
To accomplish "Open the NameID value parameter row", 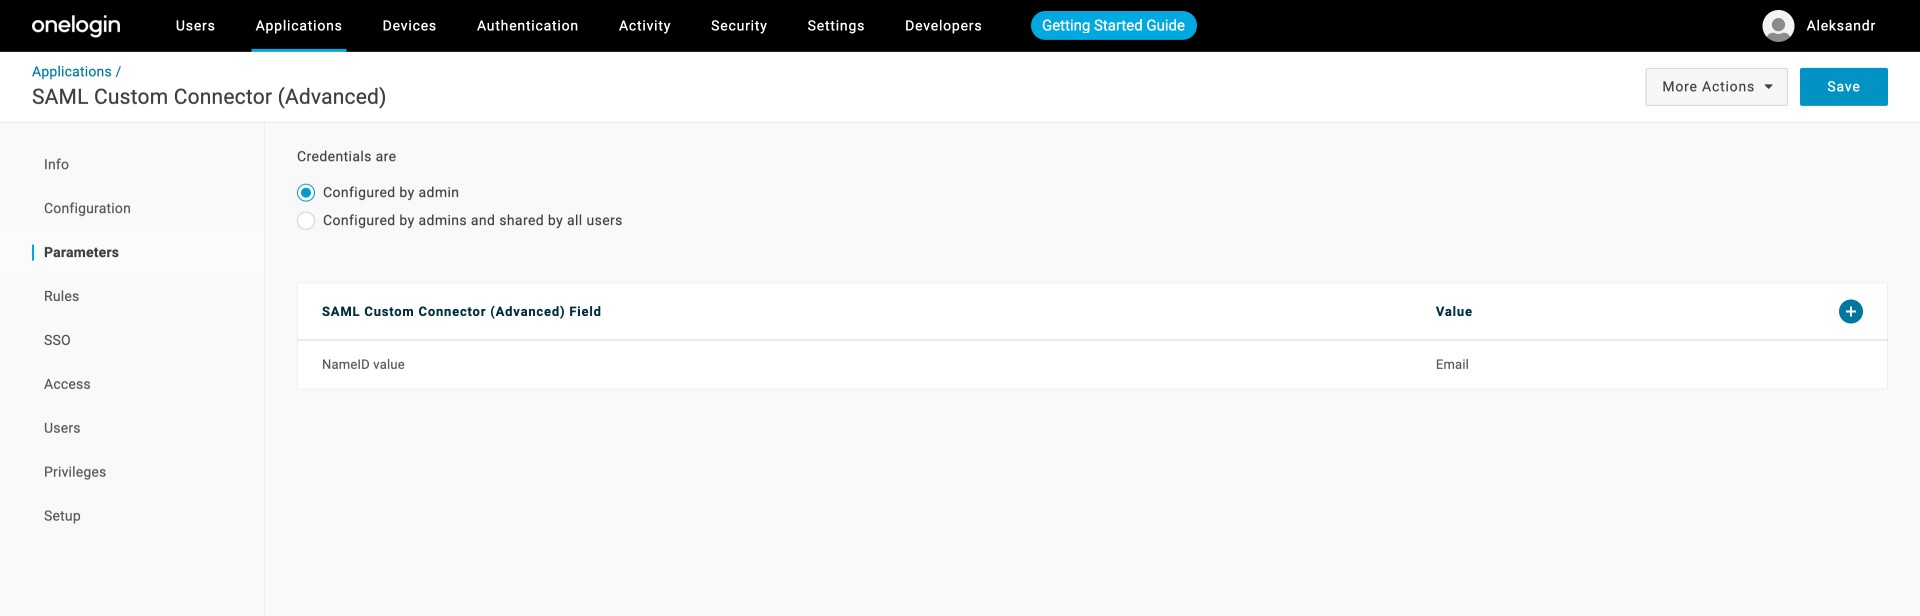I will (1092, 365).
